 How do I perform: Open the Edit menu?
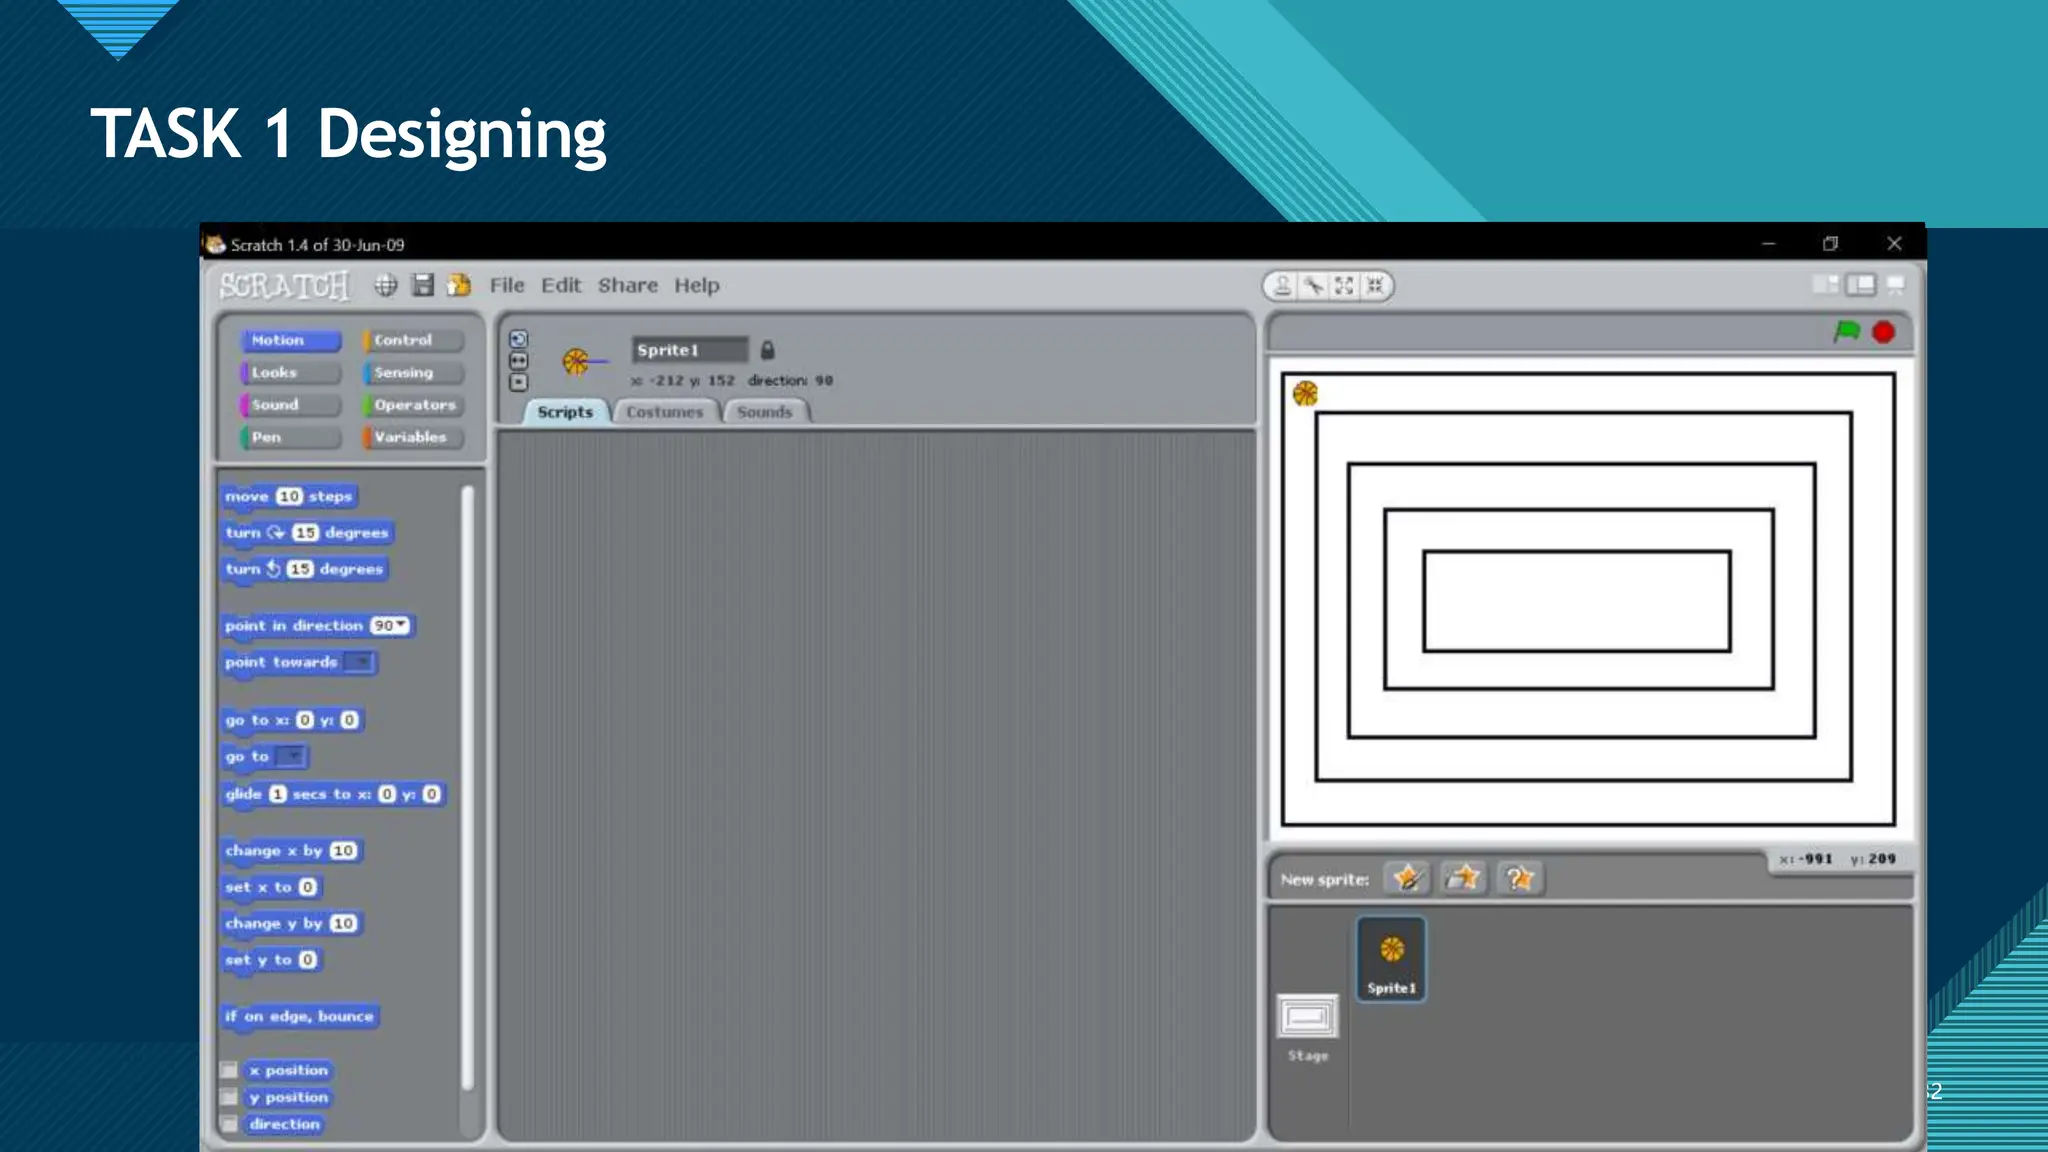561,285
